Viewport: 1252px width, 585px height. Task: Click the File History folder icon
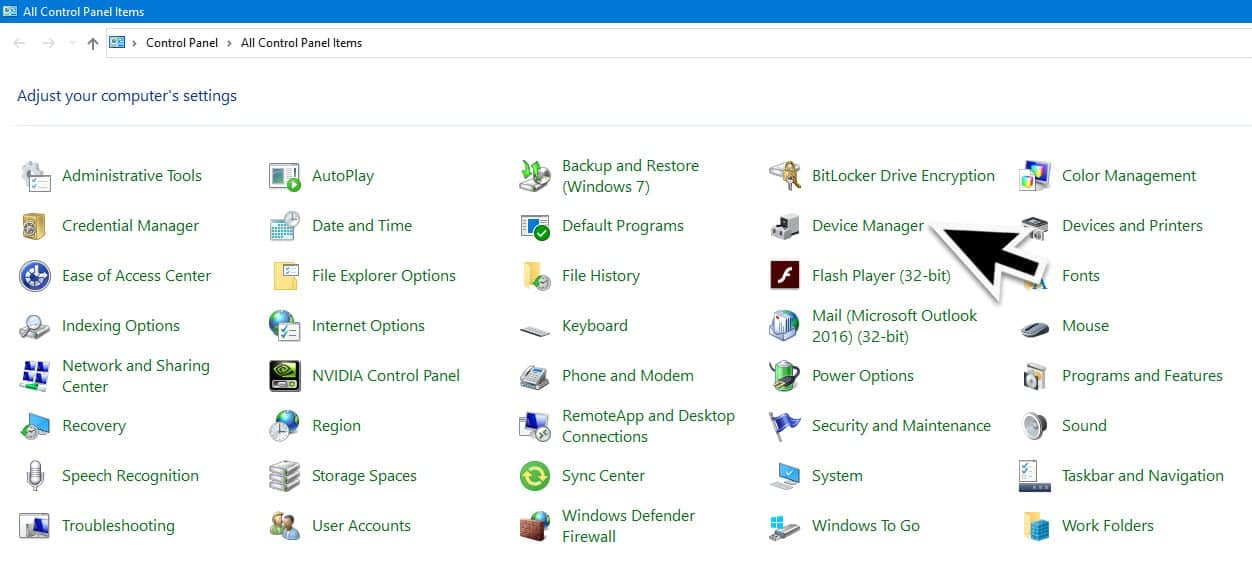[x=535, y=276]
